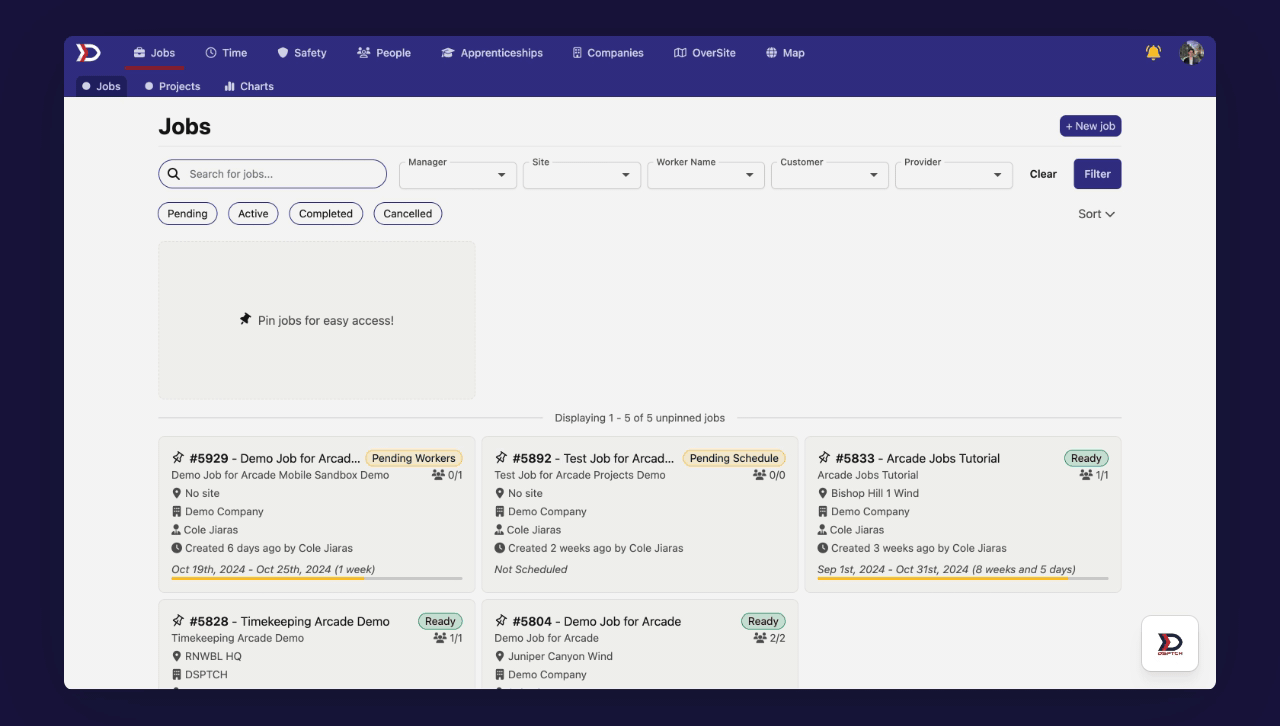Open the Site dropdown

coord(582,175)
